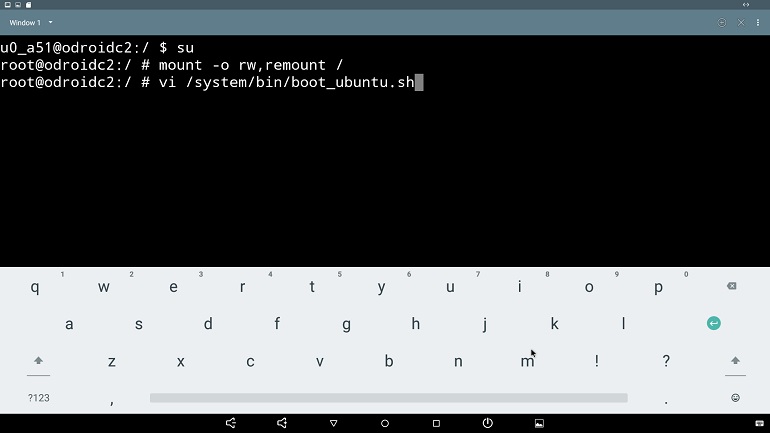Tap keyboard switcher icon in navigation bar

point(759,423)
